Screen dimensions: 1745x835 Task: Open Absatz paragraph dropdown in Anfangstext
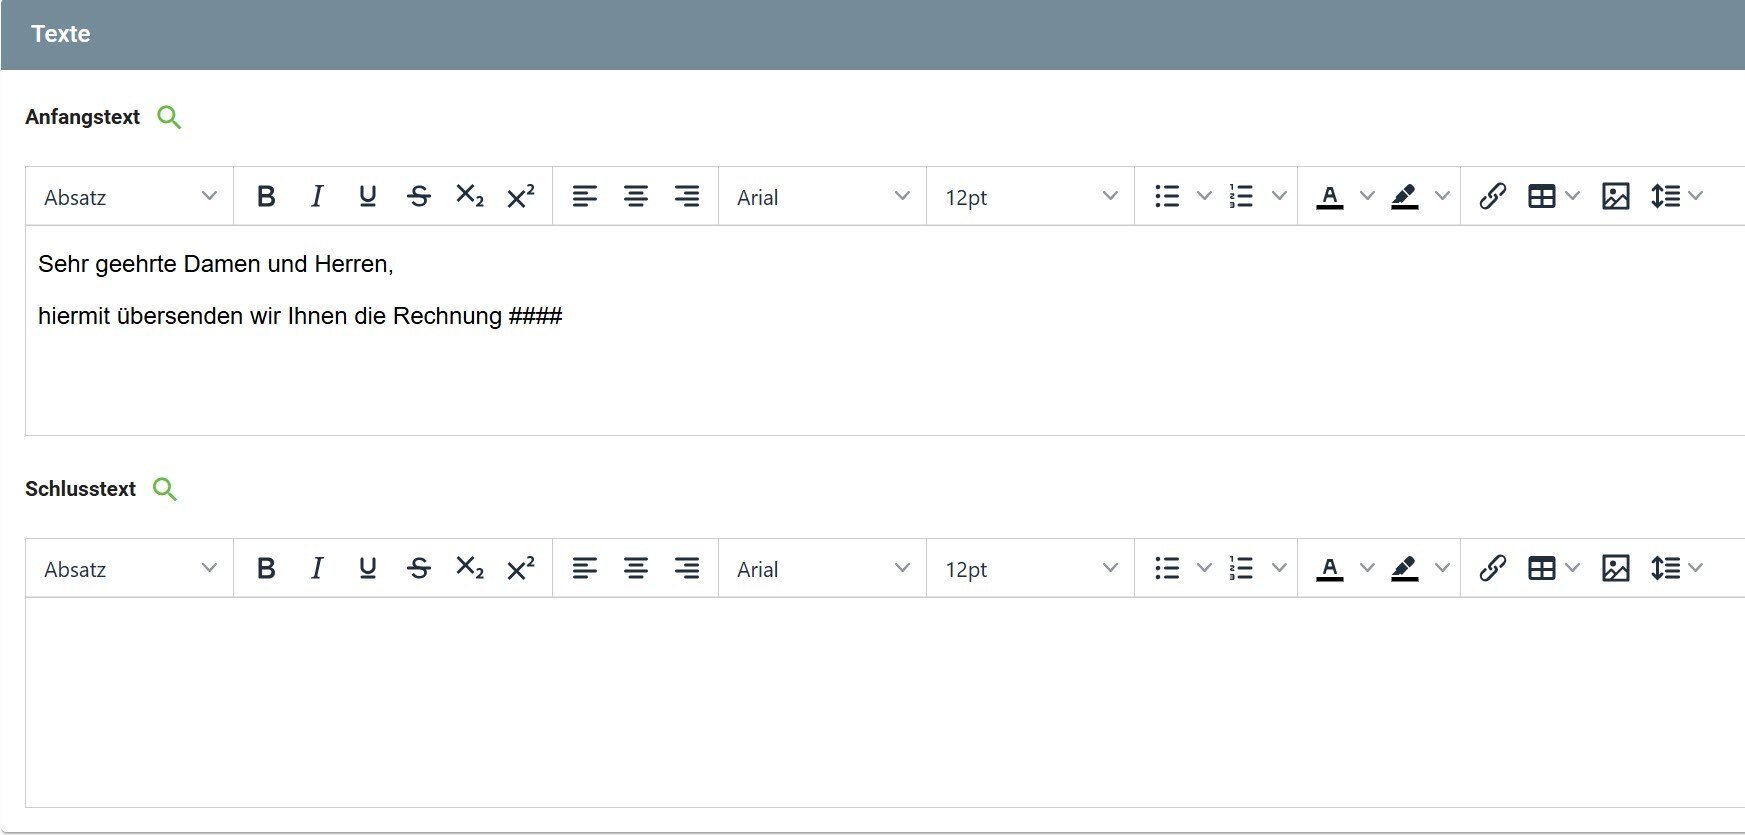tap(130, 197)
